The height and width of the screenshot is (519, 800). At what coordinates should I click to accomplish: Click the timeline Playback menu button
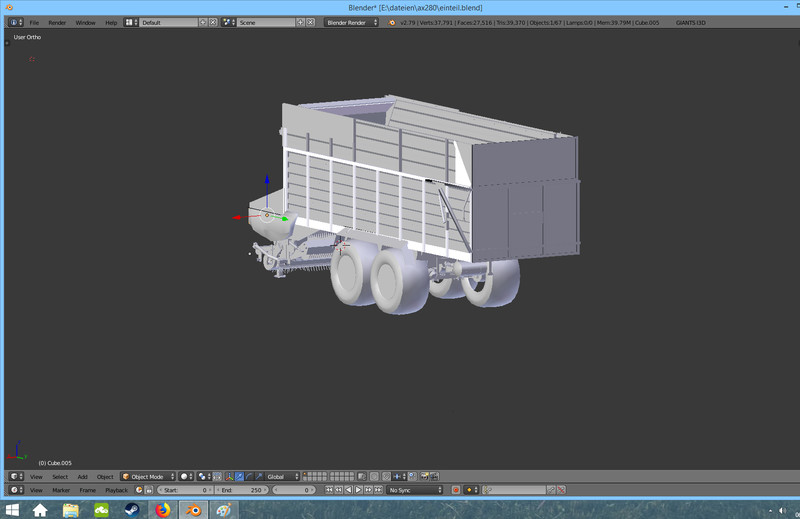coord(117,490)
